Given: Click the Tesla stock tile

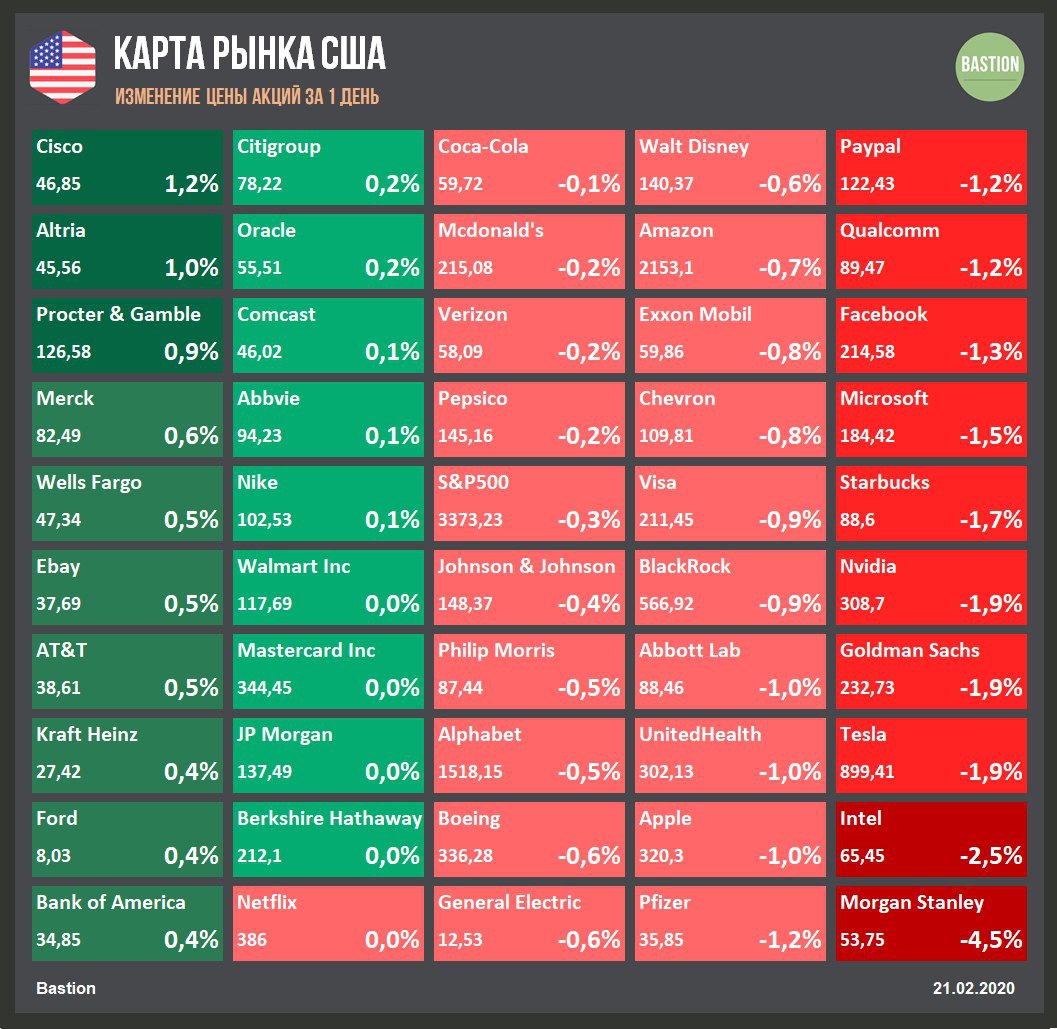Looking at the screenshot, I should tap(931, 755).
